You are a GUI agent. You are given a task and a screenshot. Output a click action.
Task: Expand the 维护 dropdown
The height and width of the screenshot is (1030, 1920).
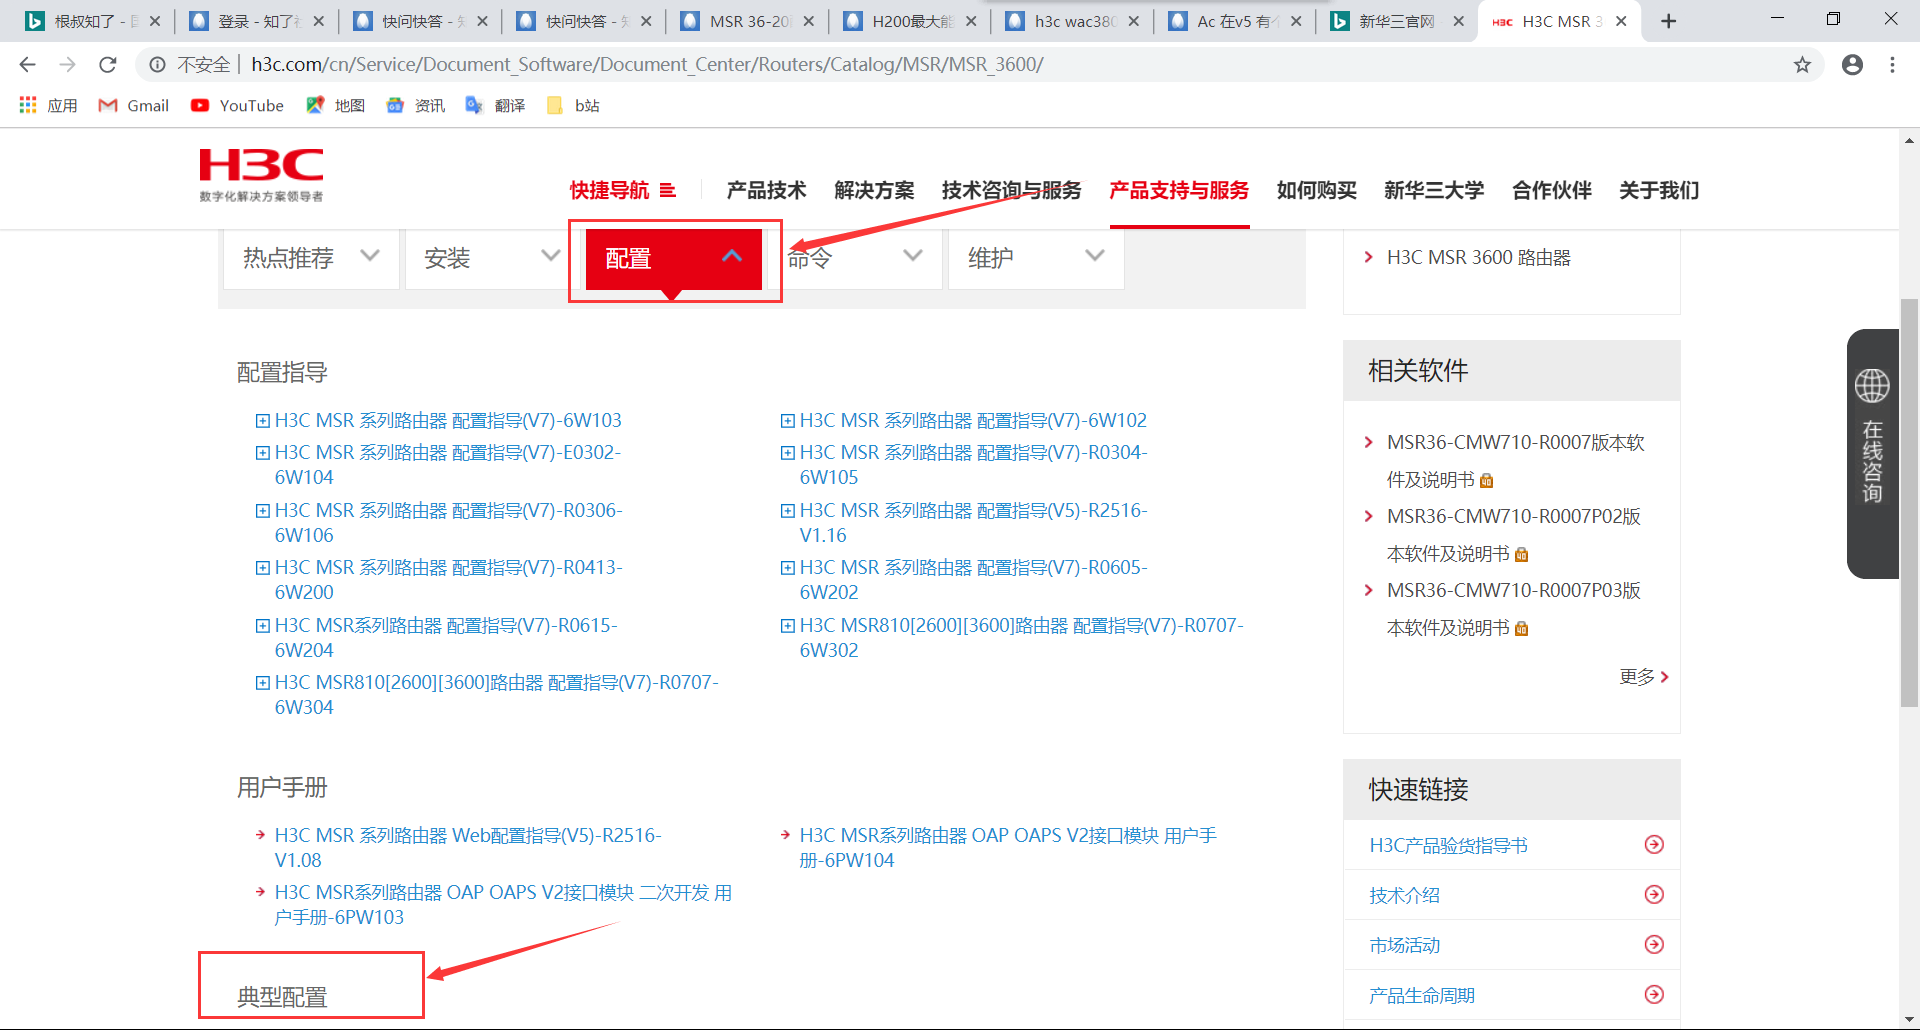tap(1036, 258)
